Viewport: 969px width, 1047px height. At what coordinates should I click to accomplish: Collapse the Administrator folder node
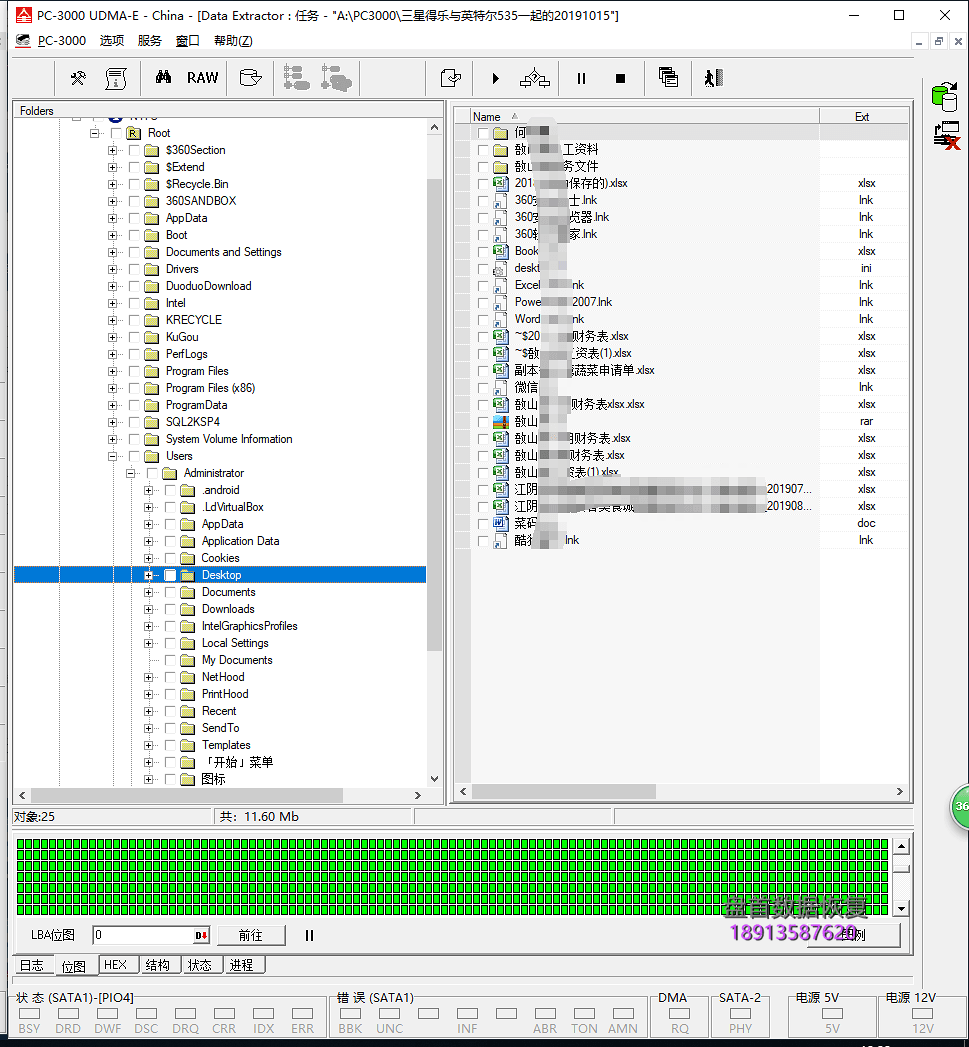130,473
